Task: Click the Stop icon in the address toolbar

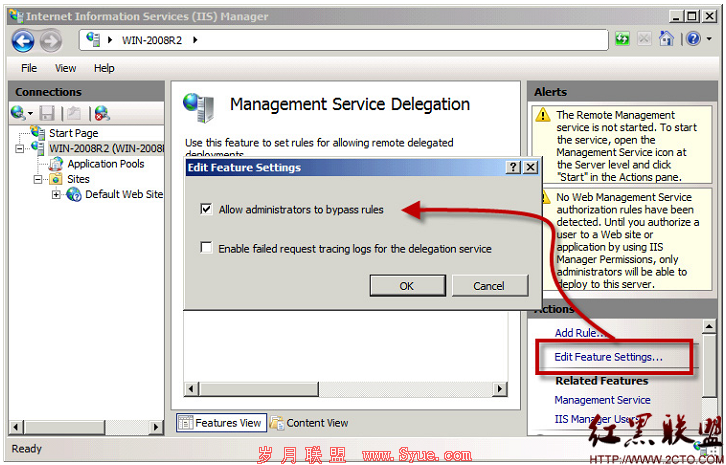Action: tap(644, 39)
